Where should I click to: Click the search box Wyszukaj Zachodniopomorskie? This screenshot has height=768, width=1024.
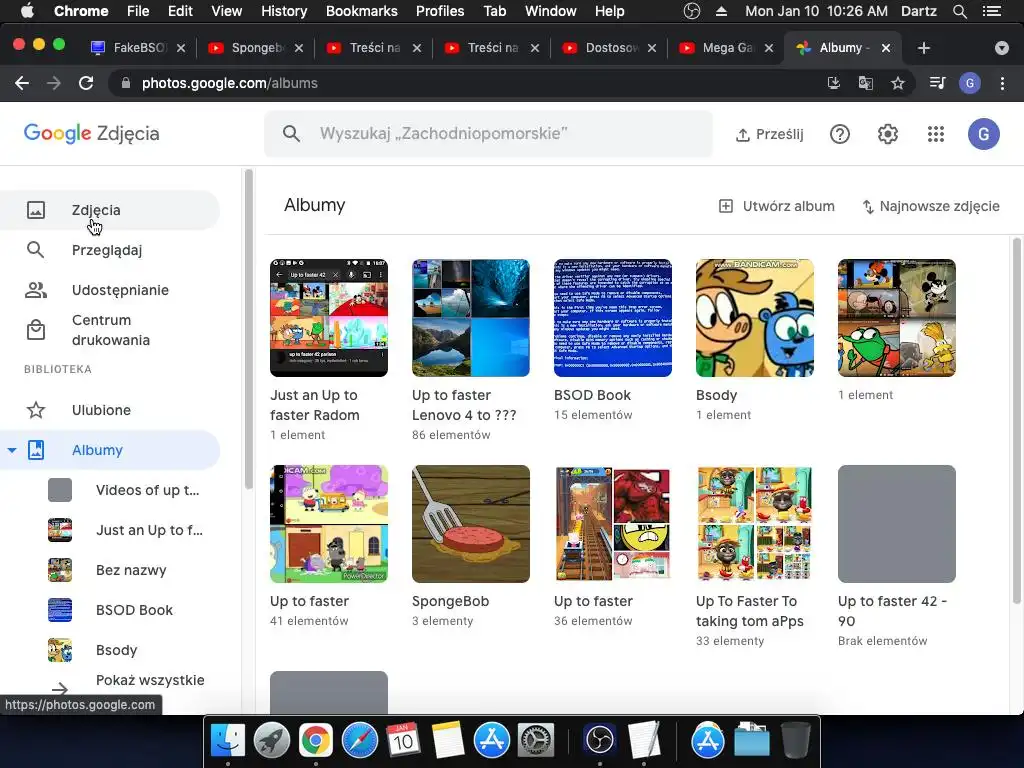coord(488,134)
